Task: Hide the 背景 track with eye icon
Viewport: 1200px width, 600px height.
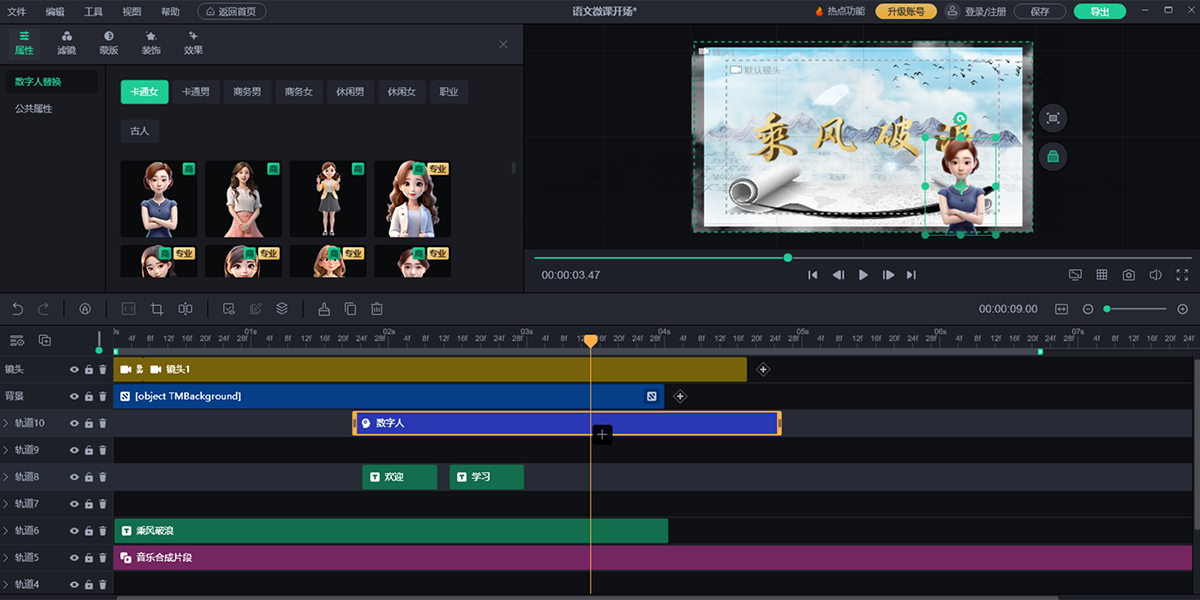Action: [x=74, y=397]
